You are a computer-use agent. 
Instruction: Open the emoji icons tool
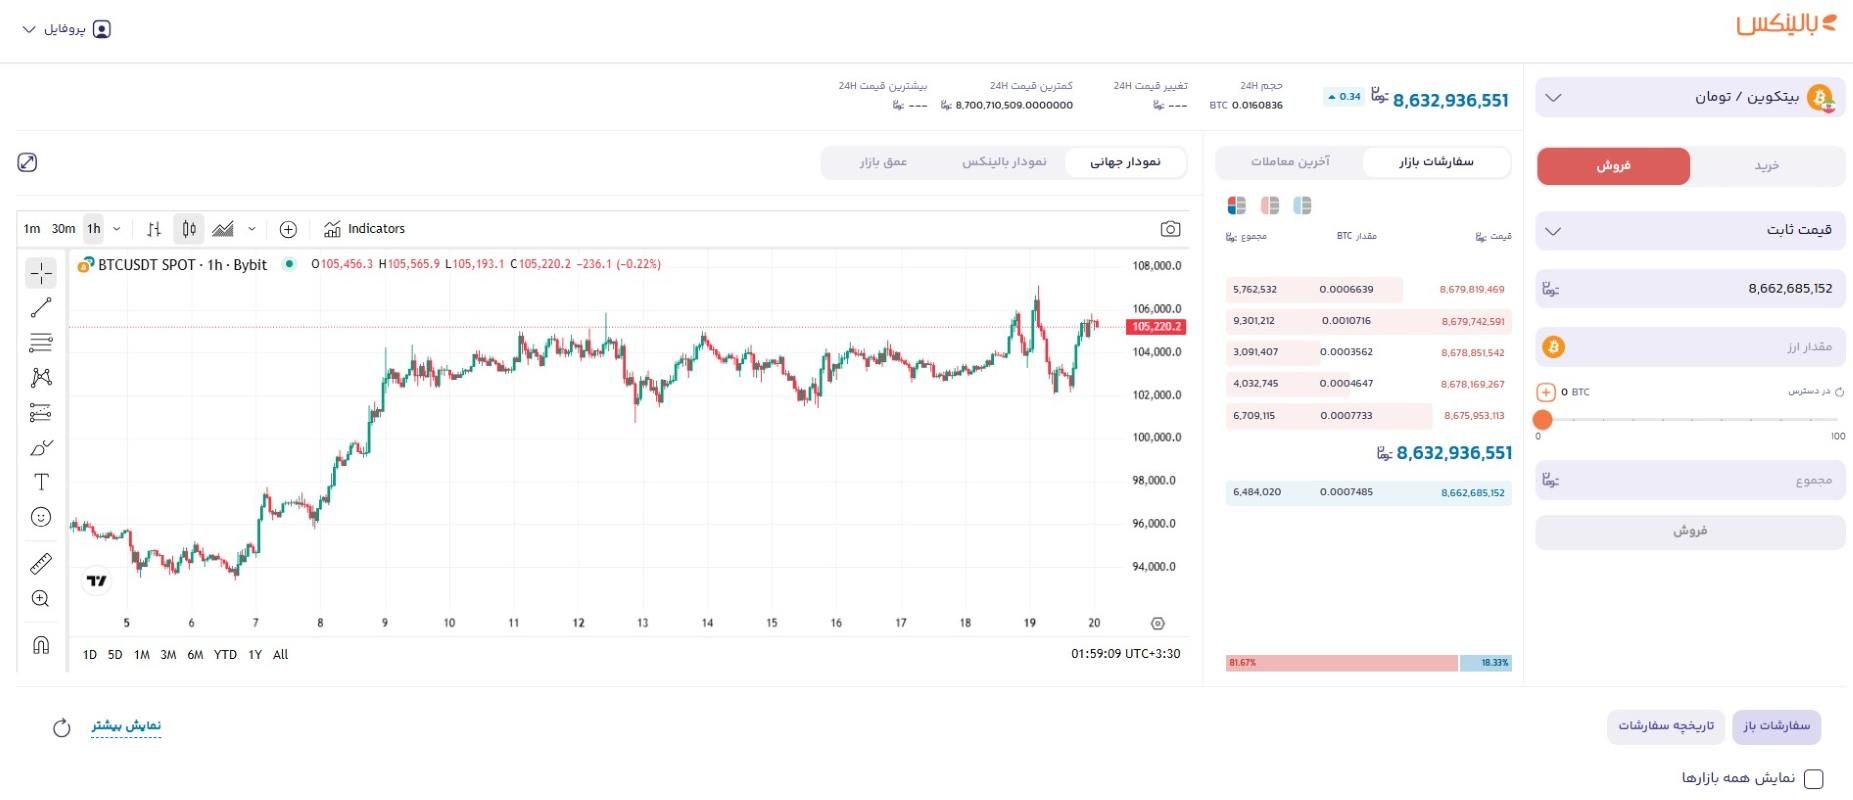41,517
